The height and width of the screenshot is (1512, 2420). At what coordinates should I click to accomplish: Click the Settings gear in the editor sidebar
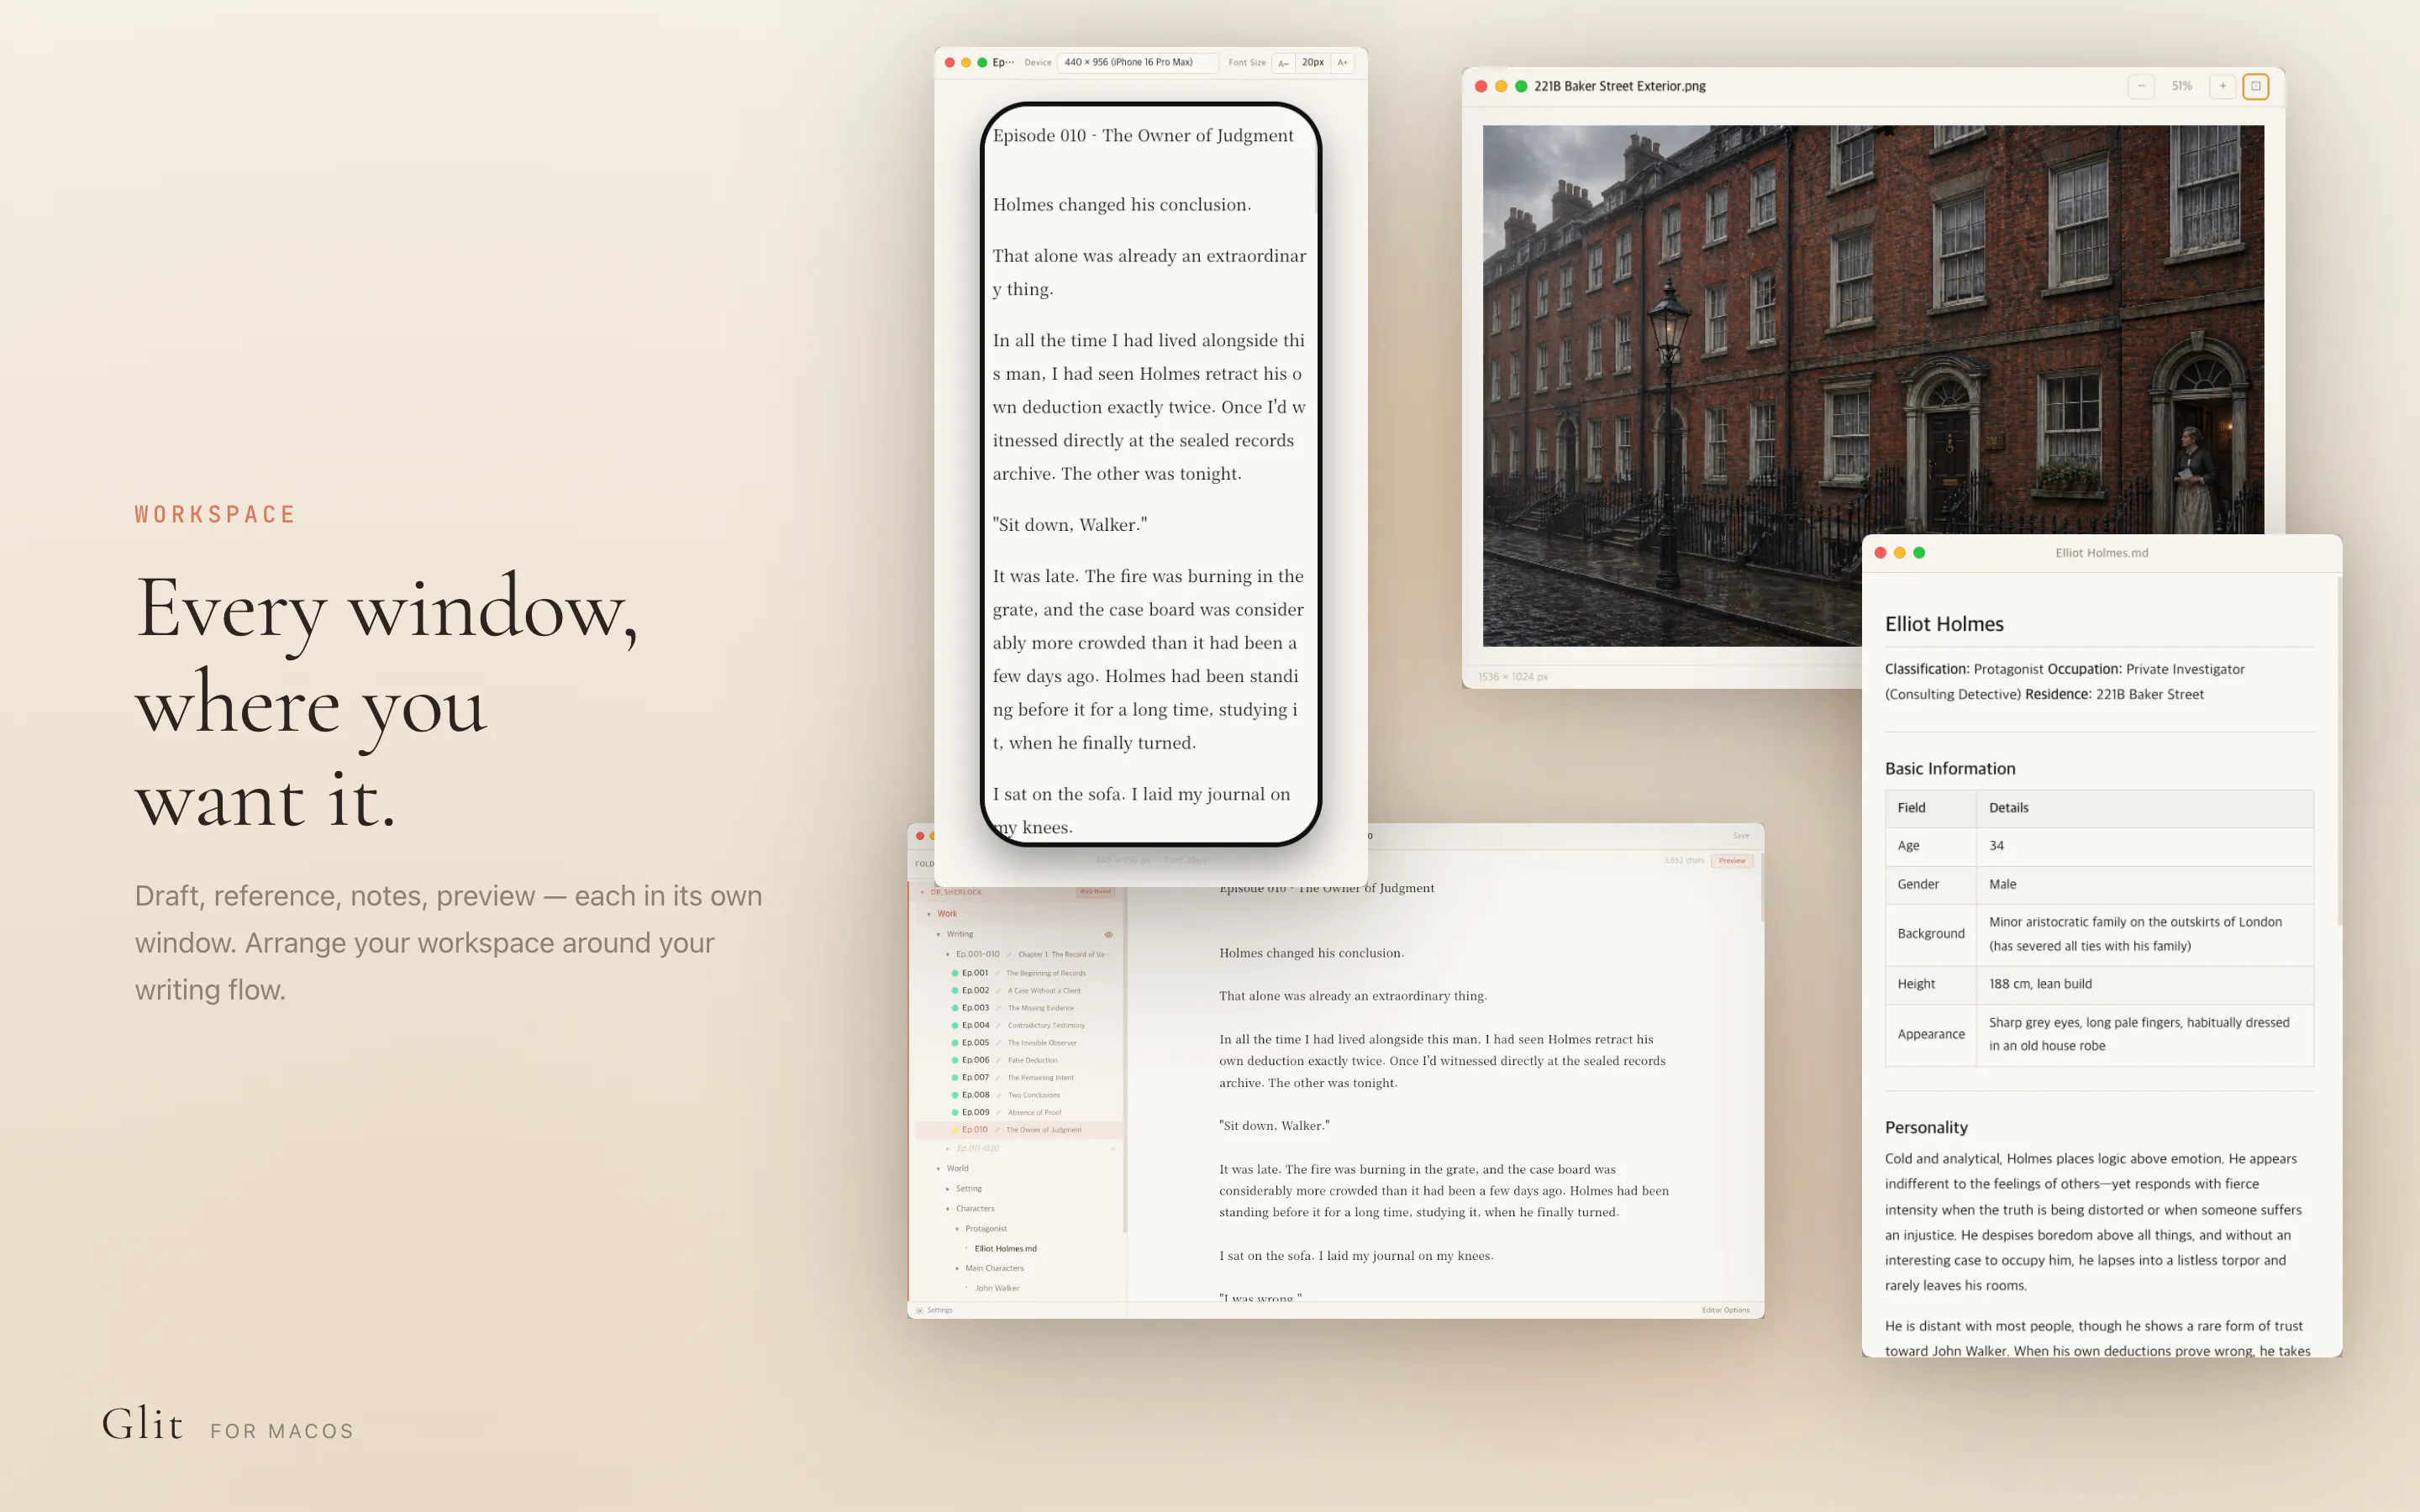(919, 1310)
